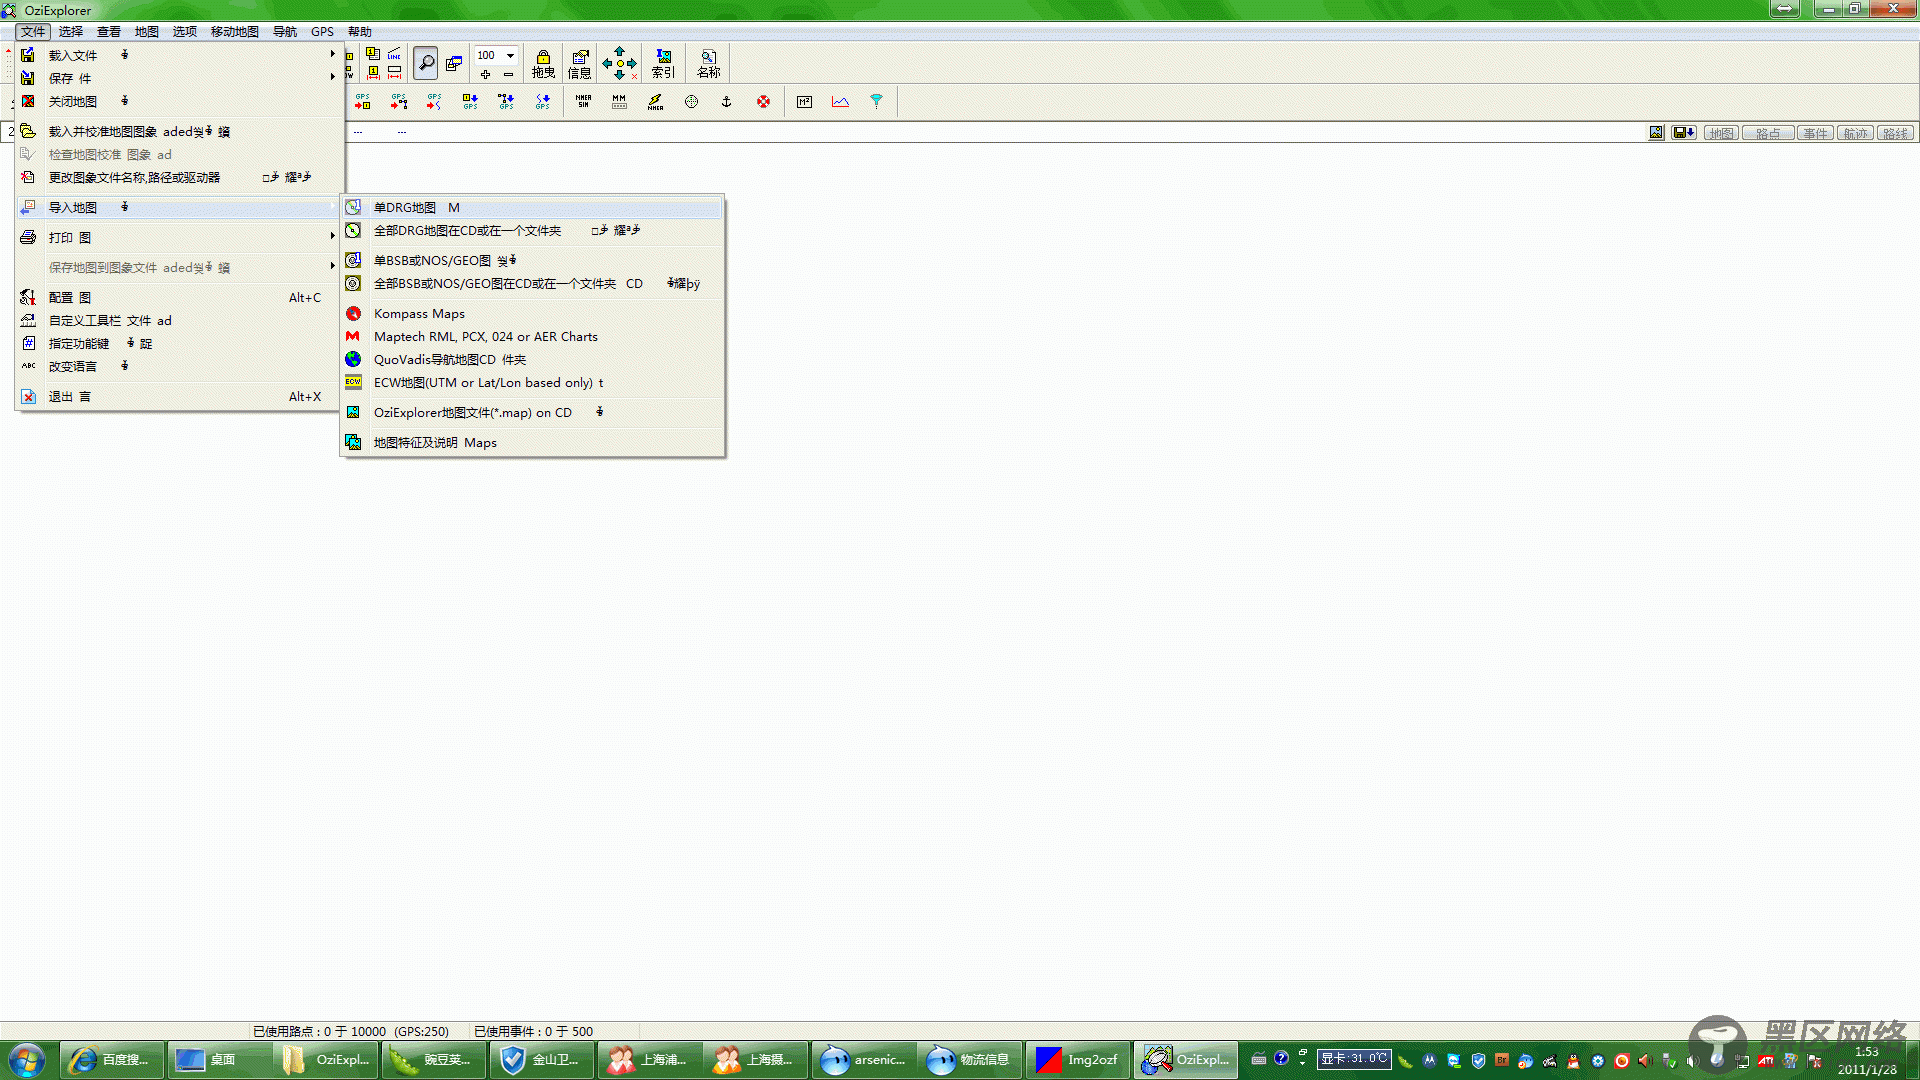Image resolution: width=1920 pixels, height=1080 pixels.
Task: Click the M² area calculation icon
Action: tap(804, 101)
